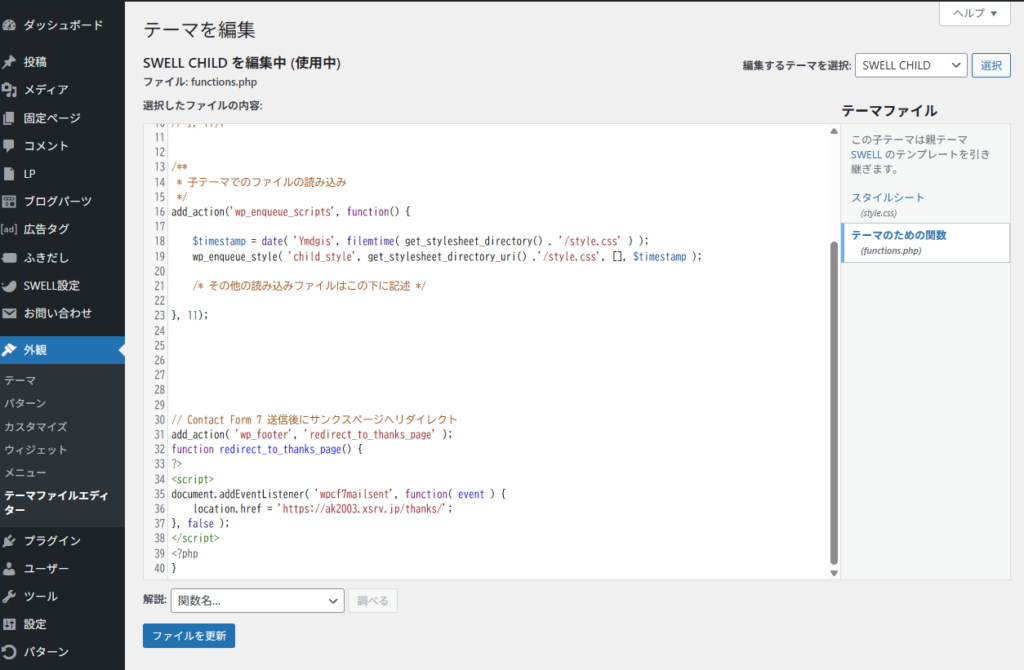Click the 固定ページ pages icon
1024x670 pixels.
point(10,118)
